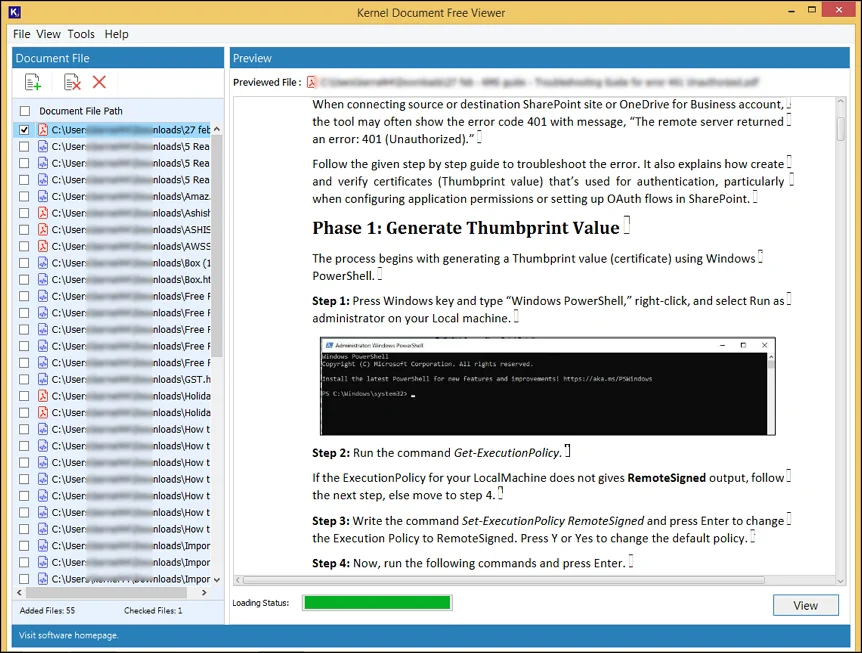This screenshot has width=862, height=653.
Task: Click the Add document file icon
Action: 33,82
